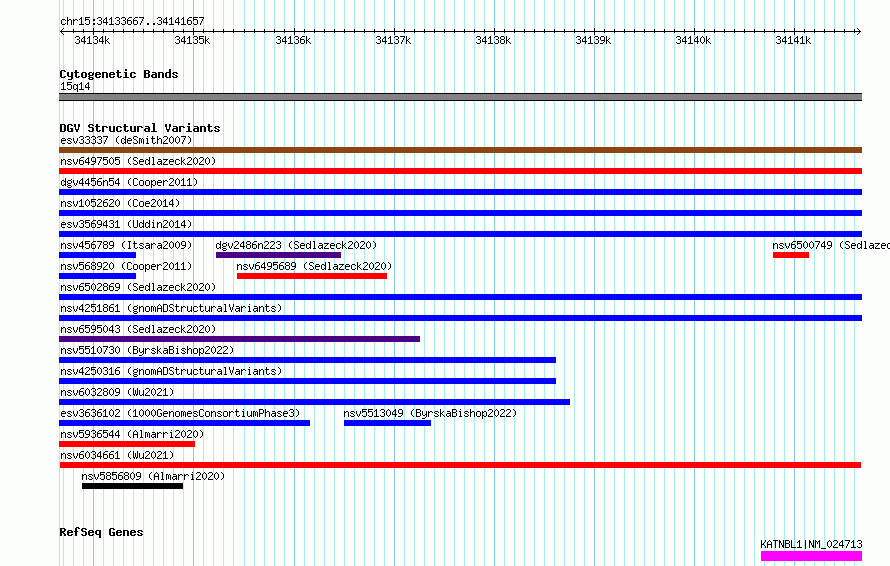
Task: Open nsv5513049 (ByrskaBishop2022) label
Action: pos(430,413)
